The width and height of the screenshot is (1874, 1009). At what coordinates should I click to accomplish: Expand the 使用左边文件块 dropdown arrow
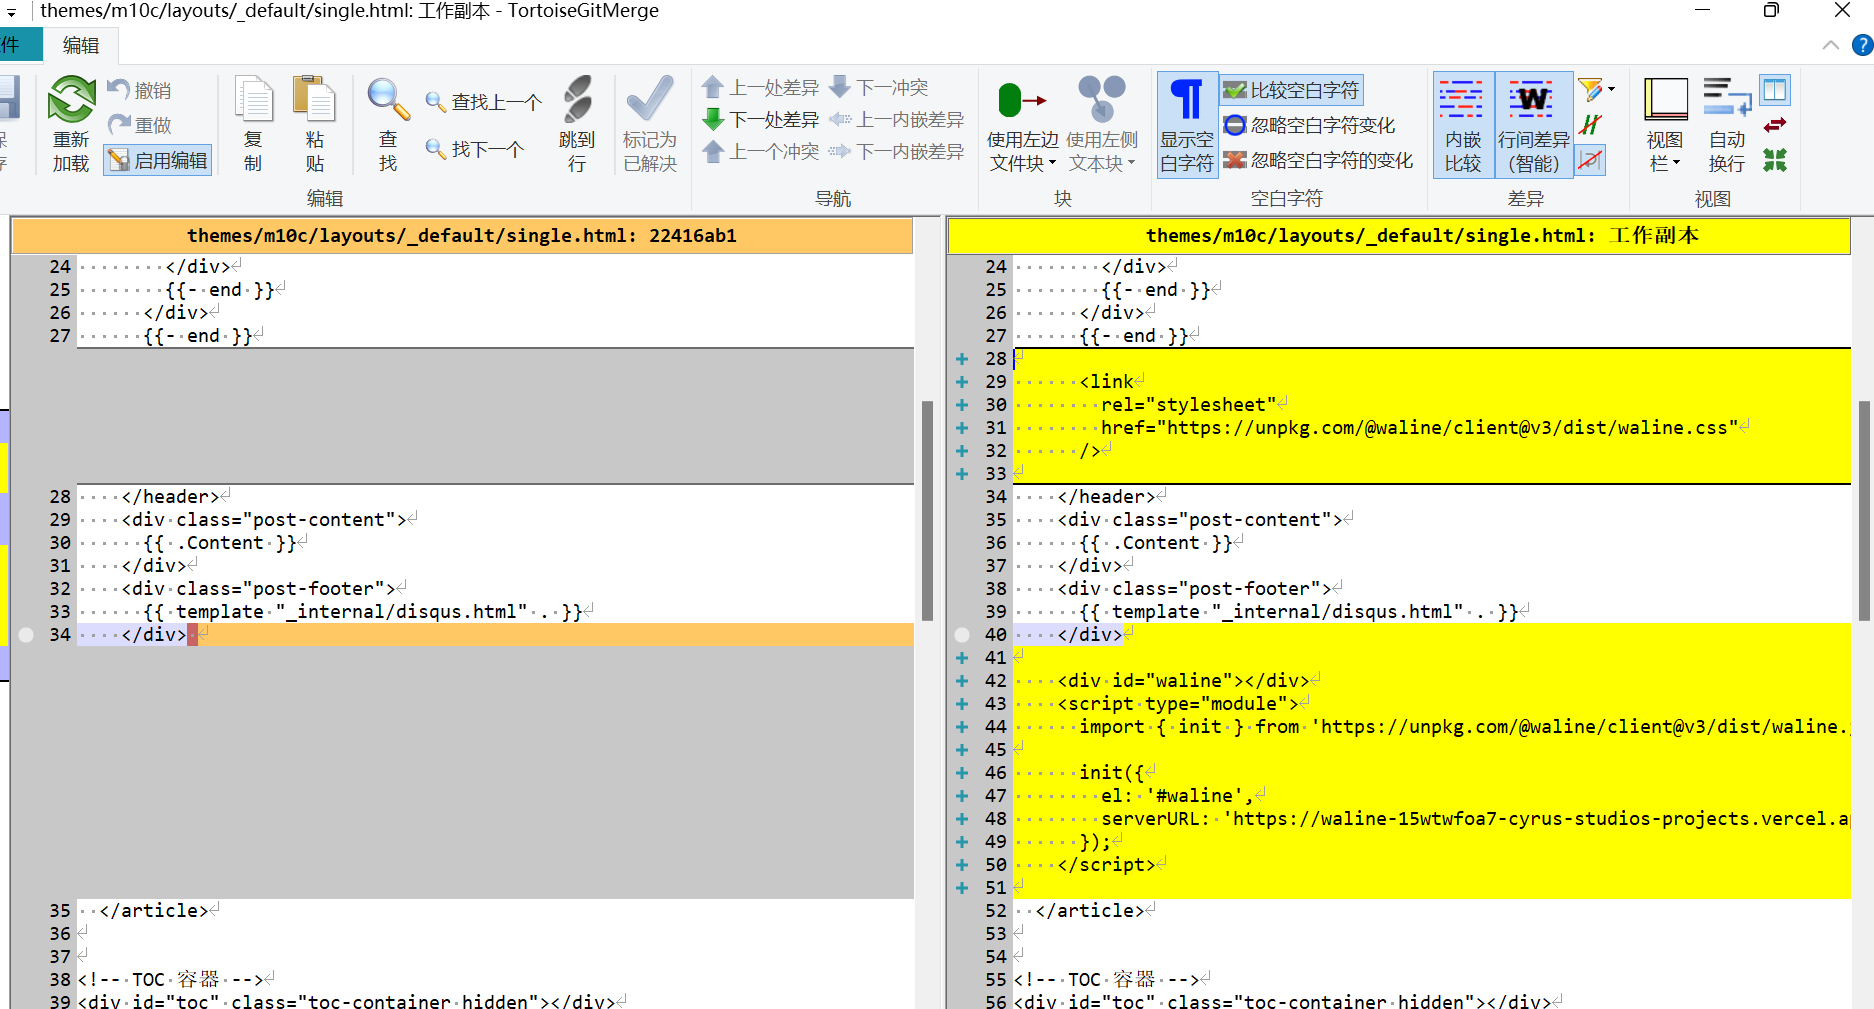1052,163
